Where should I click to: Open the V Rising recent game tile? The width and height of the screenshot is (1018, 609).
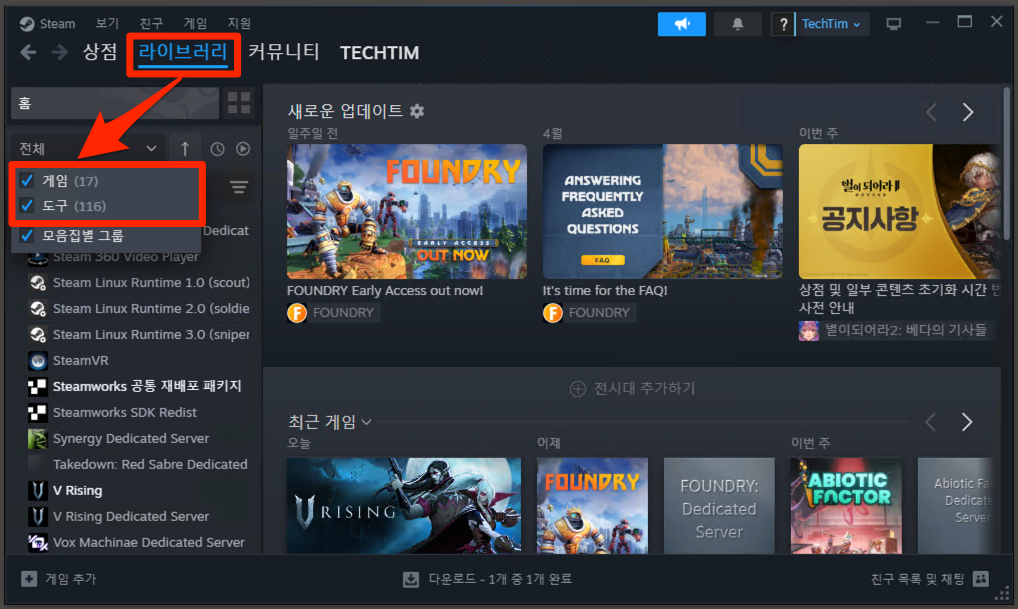click(404, 506)
